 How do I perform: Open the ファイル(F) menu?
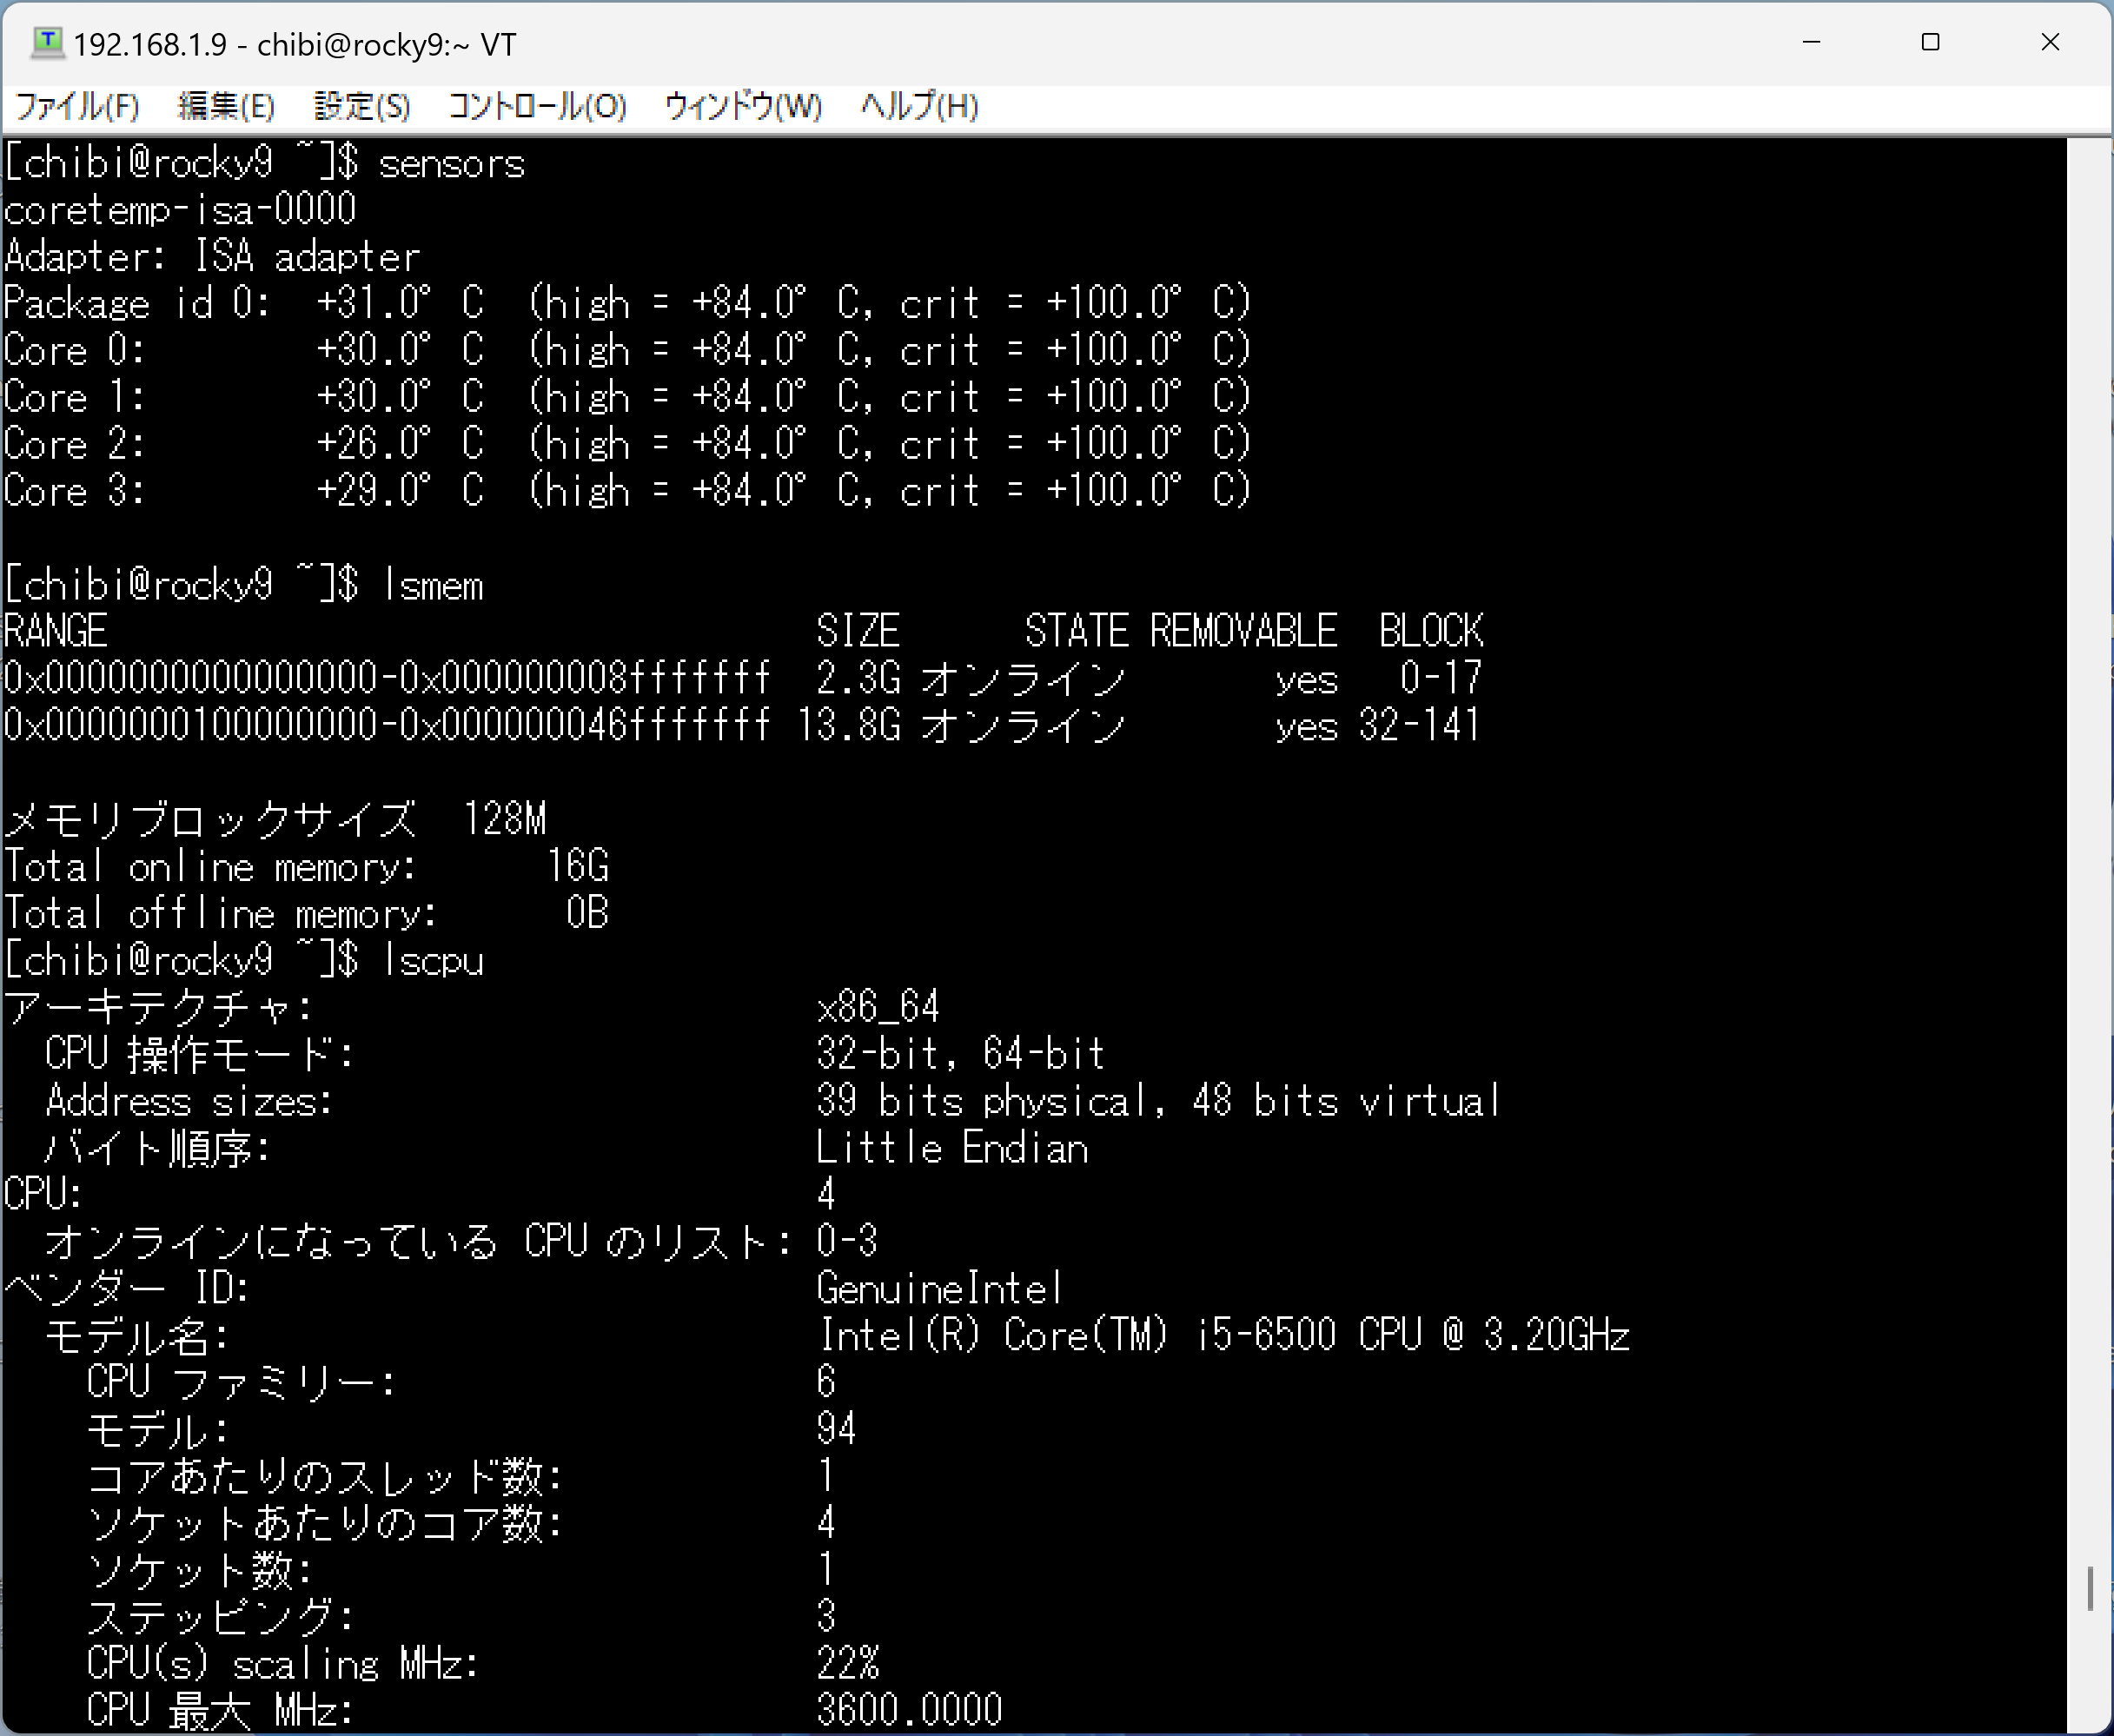click(77, 106)
